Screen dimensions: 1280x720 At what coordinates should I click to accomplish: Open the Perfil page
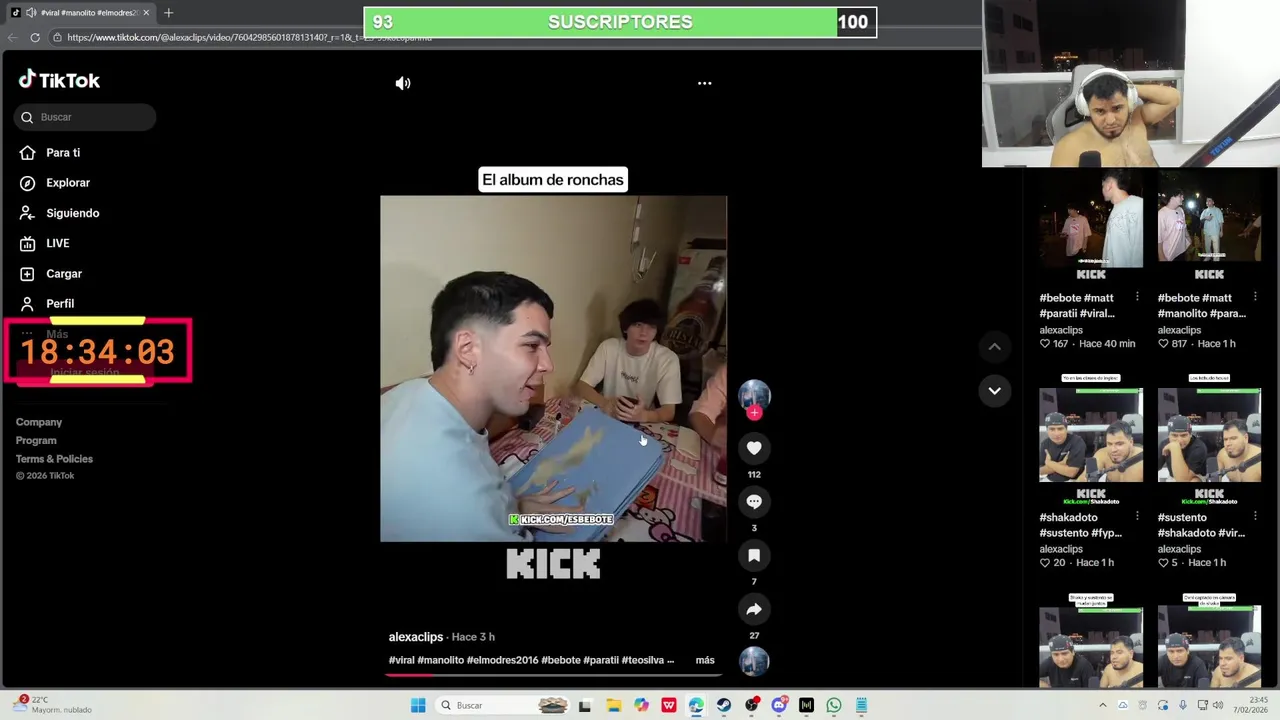pyautogui.click(x=47, y=304)
